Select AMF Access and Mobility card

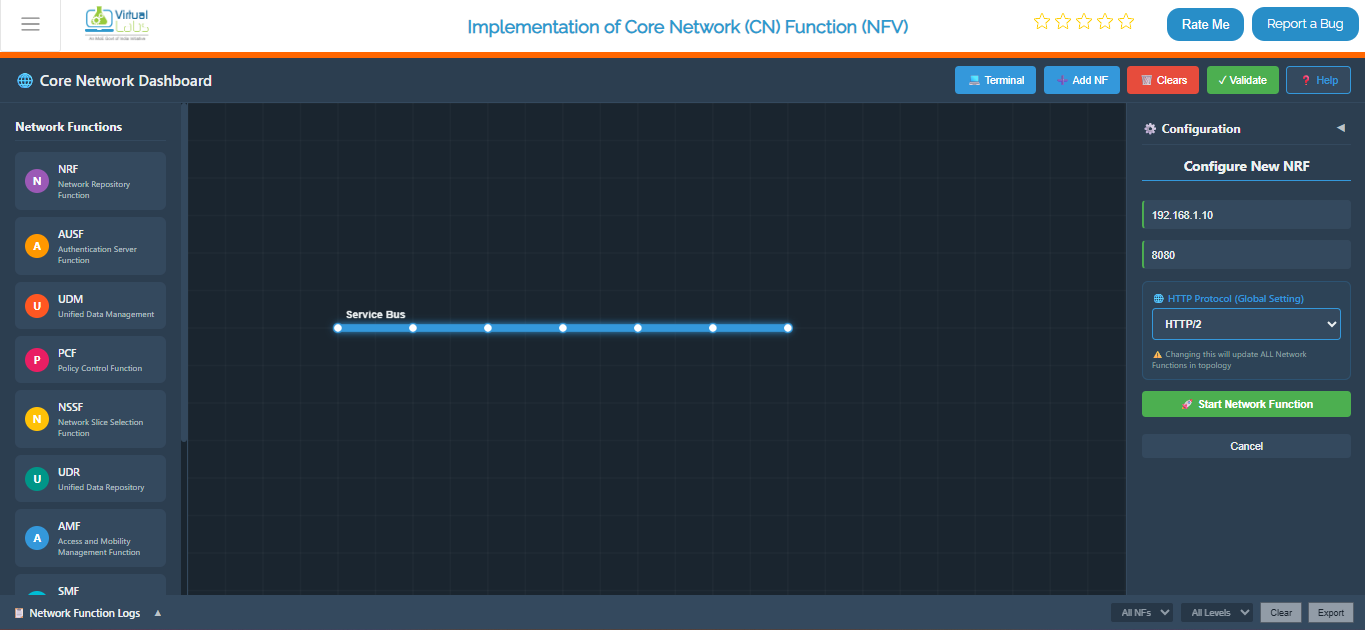click(x=90, y=538)
